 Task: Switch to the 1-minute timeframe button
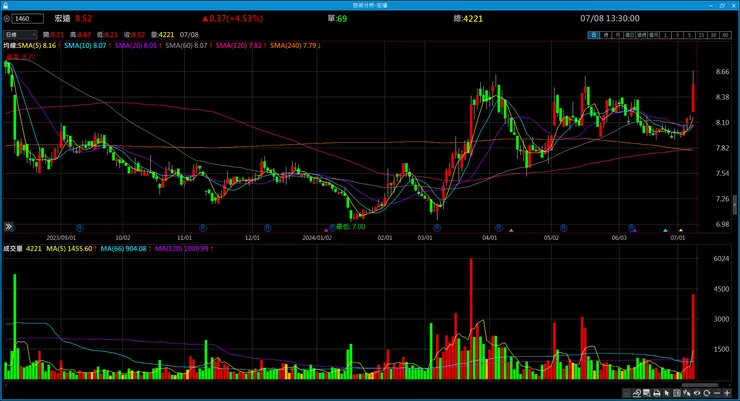(x=665, y=35)
